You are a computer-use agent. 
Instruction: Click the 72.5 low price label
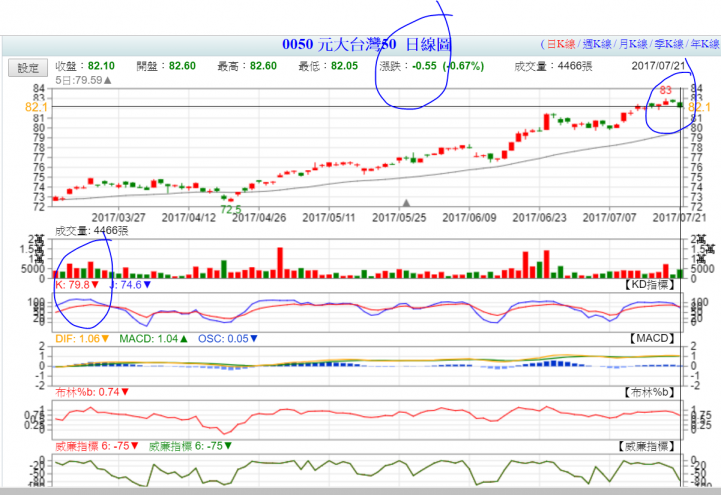tap(231, 210)
